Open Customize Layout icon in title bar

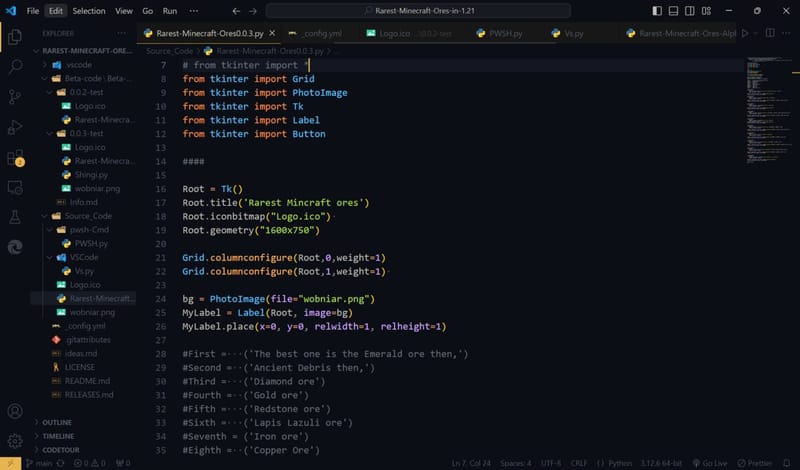(706, 11)
